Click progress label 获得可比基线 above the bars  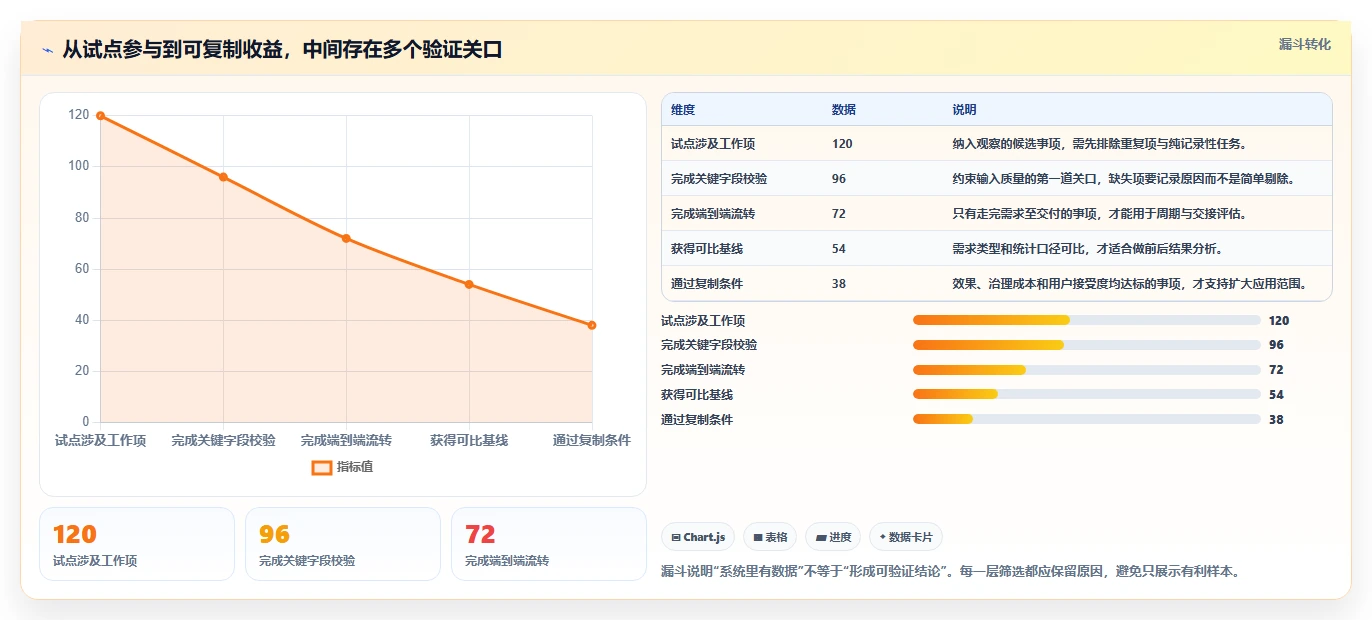pyautogui.click(x=697, y=395)
